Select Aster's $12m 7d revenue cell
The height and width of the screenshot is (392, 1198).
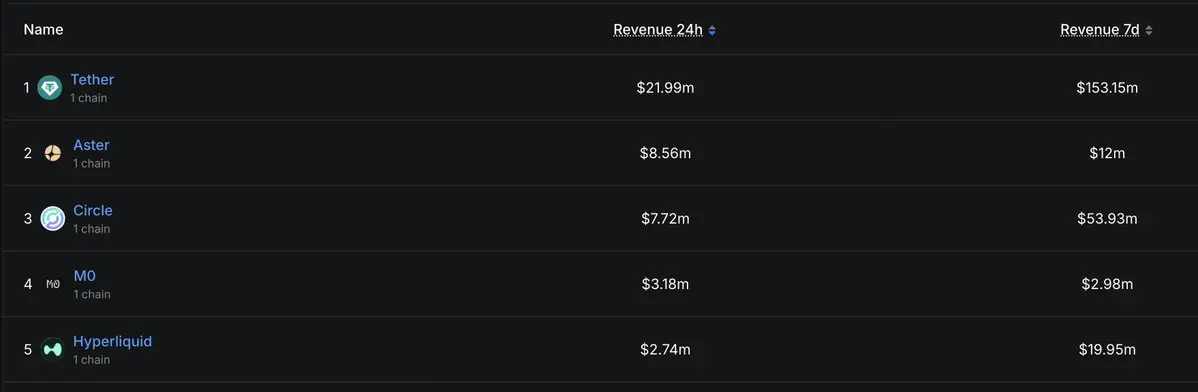coord(1108,154)
